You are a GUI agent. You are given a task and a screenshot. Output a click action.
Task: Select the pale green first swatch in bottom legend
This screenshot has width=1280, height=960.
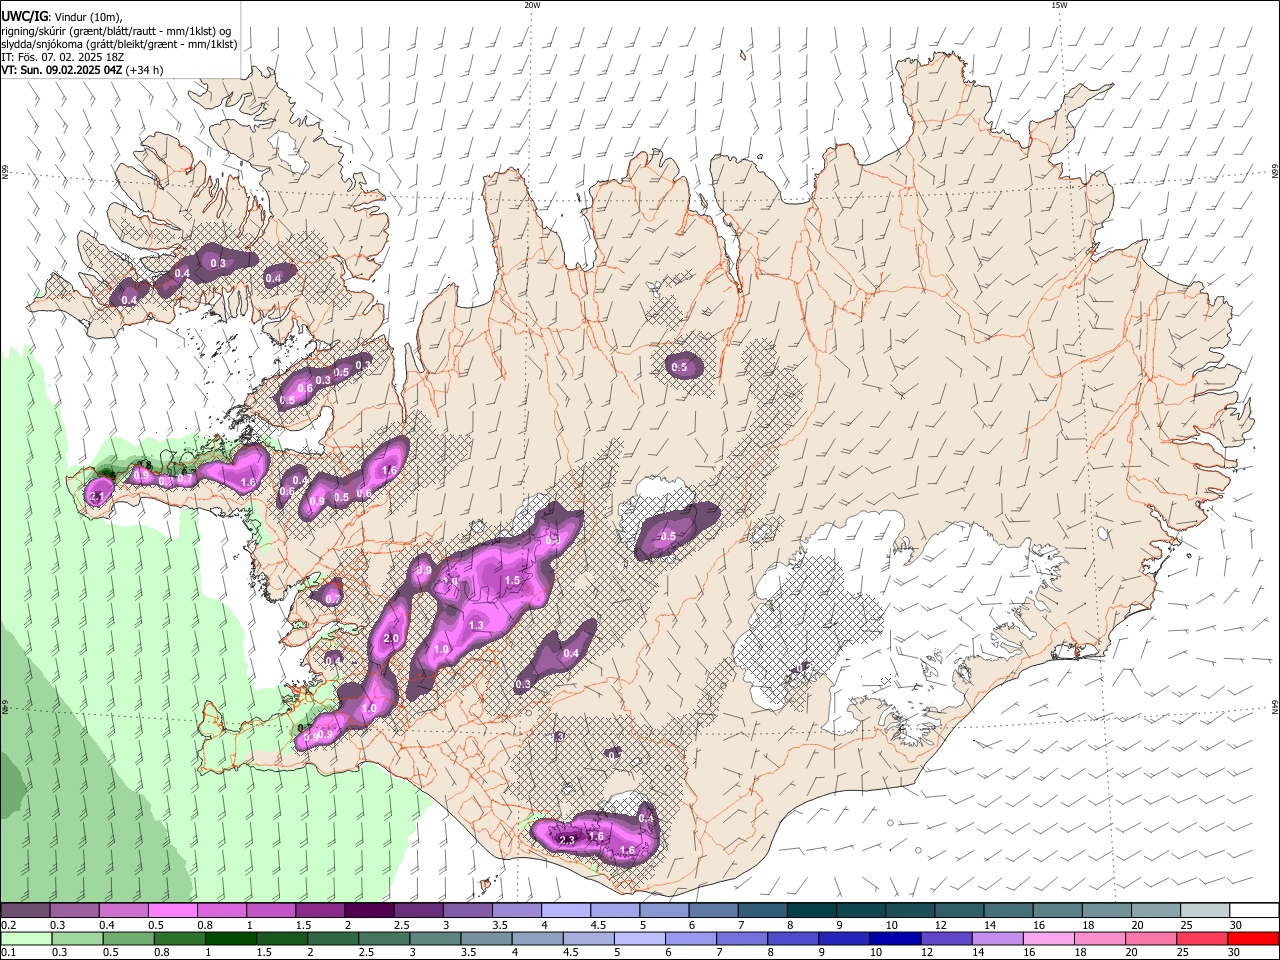pyautogui.click(x=26, y=938)
